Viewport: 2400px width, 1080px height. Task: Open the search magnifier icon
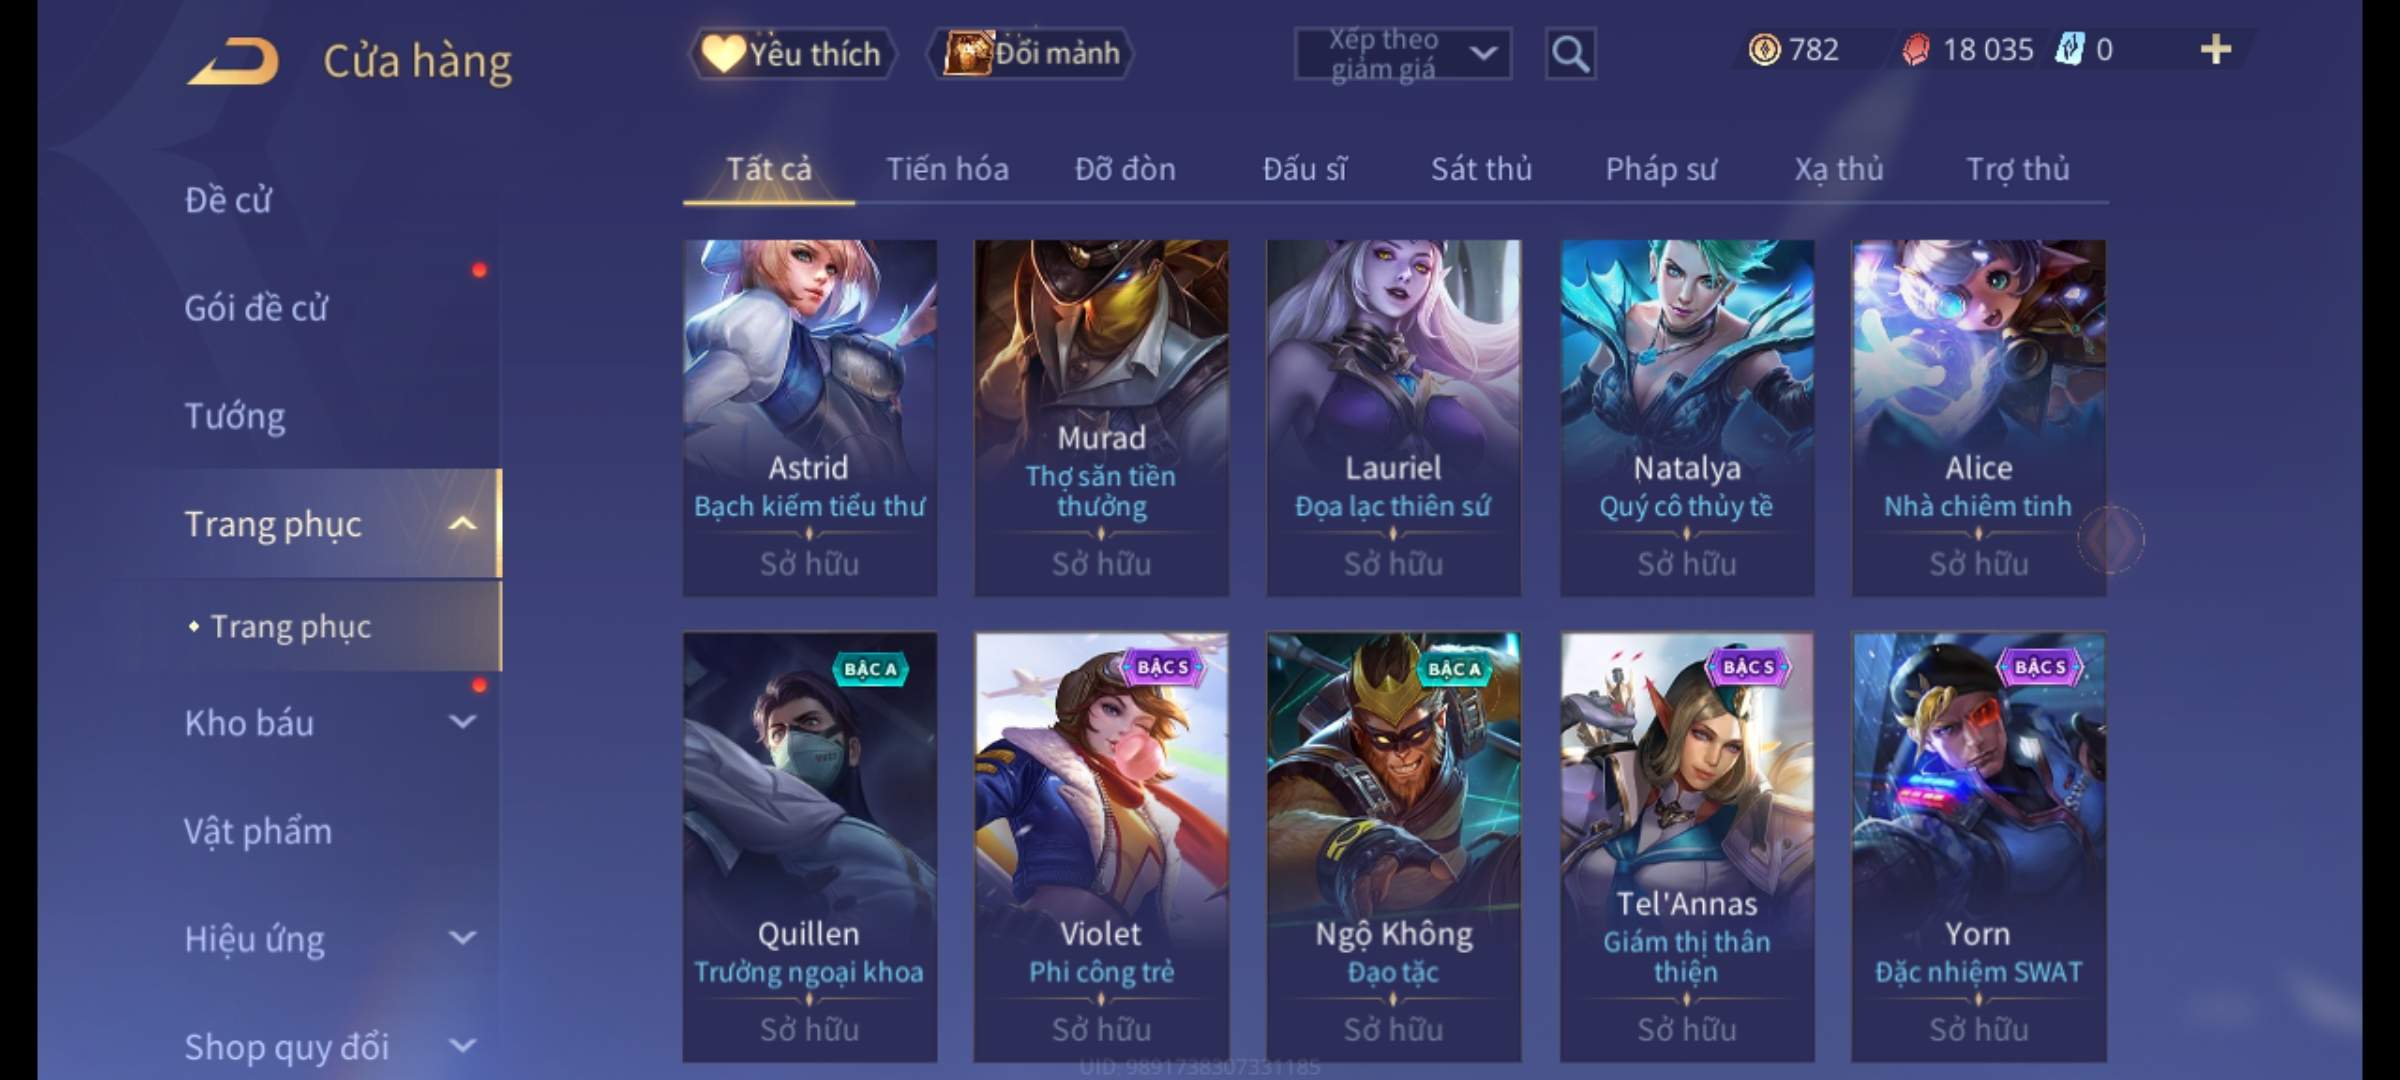(1570, 54)
